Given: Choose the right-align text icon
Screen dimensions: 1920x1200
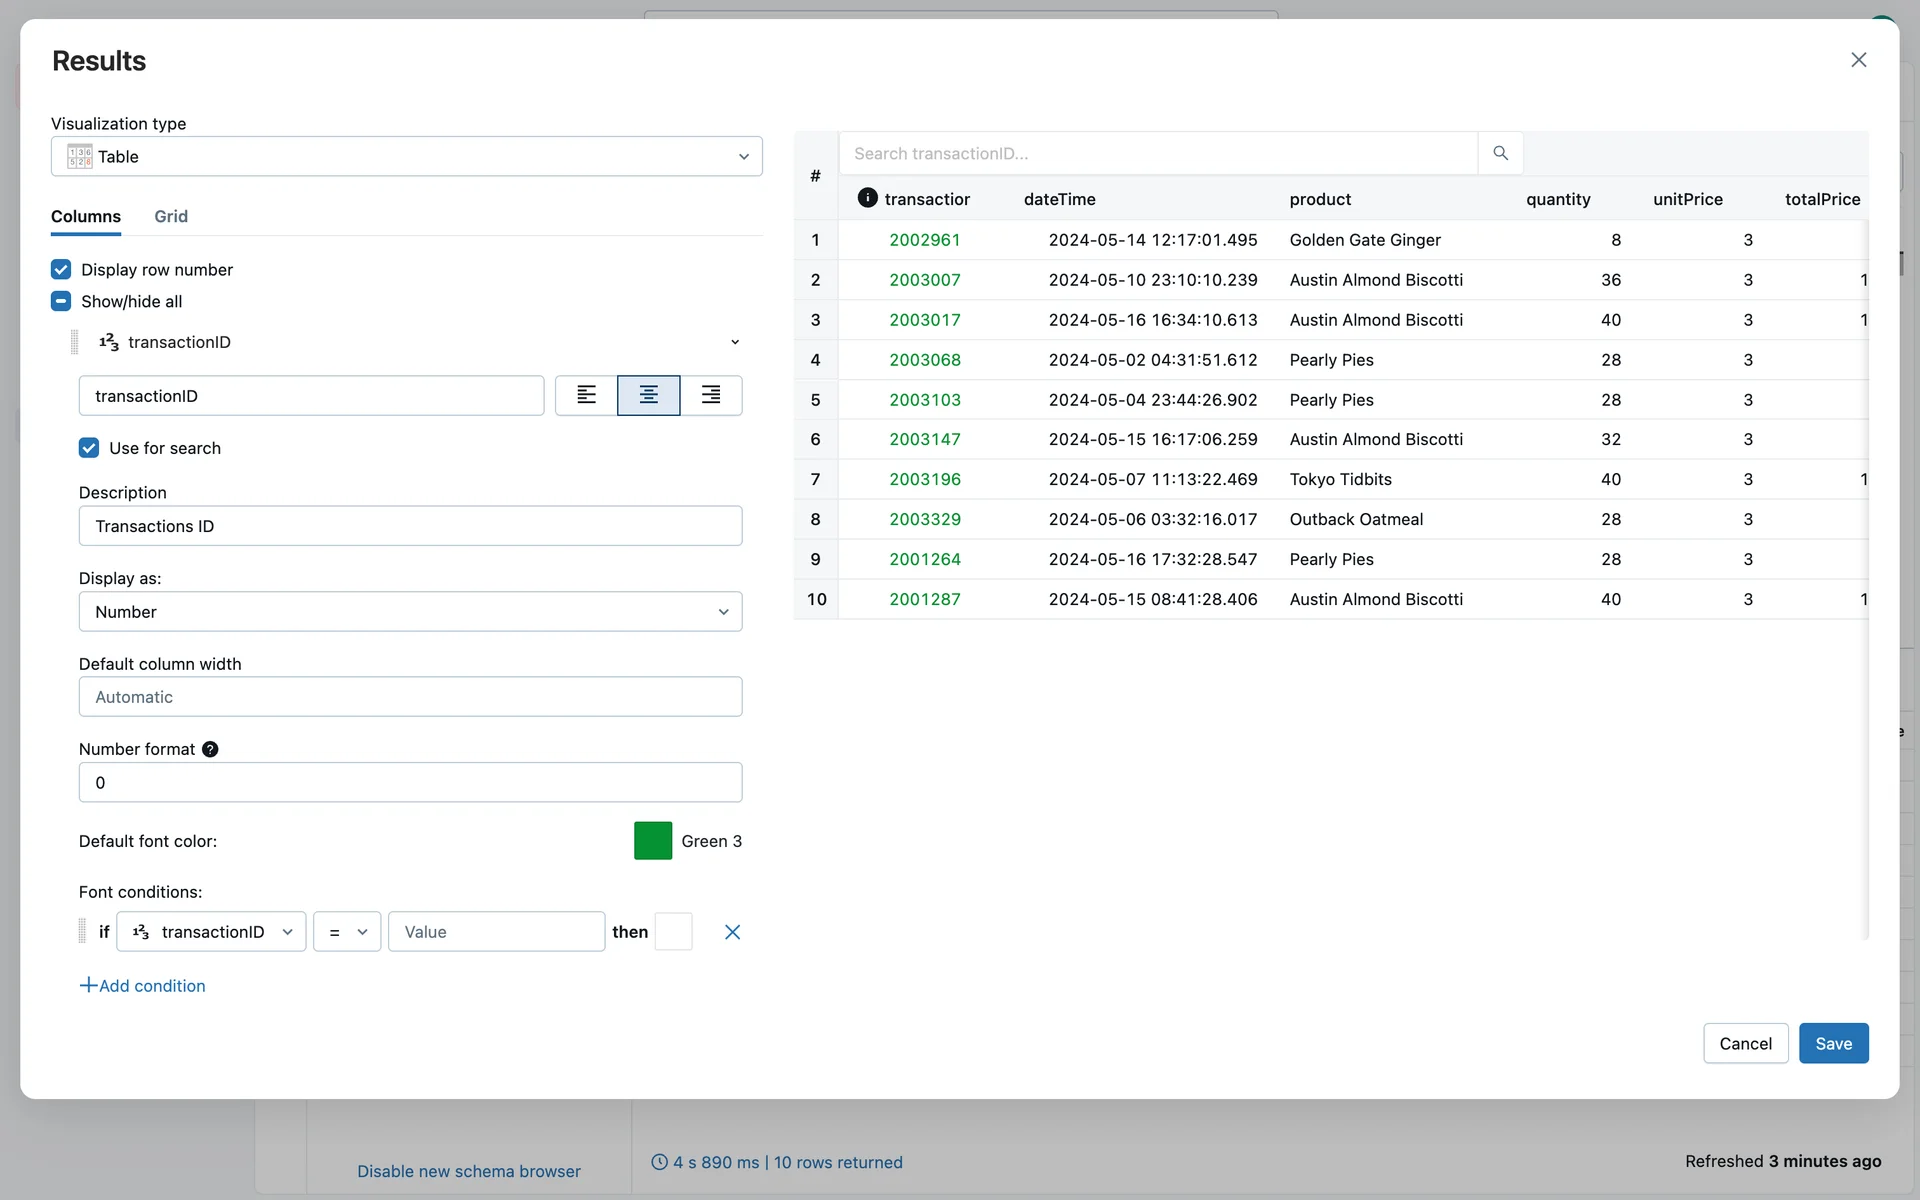Looking at the screenshot, I should tap(711, 395).
